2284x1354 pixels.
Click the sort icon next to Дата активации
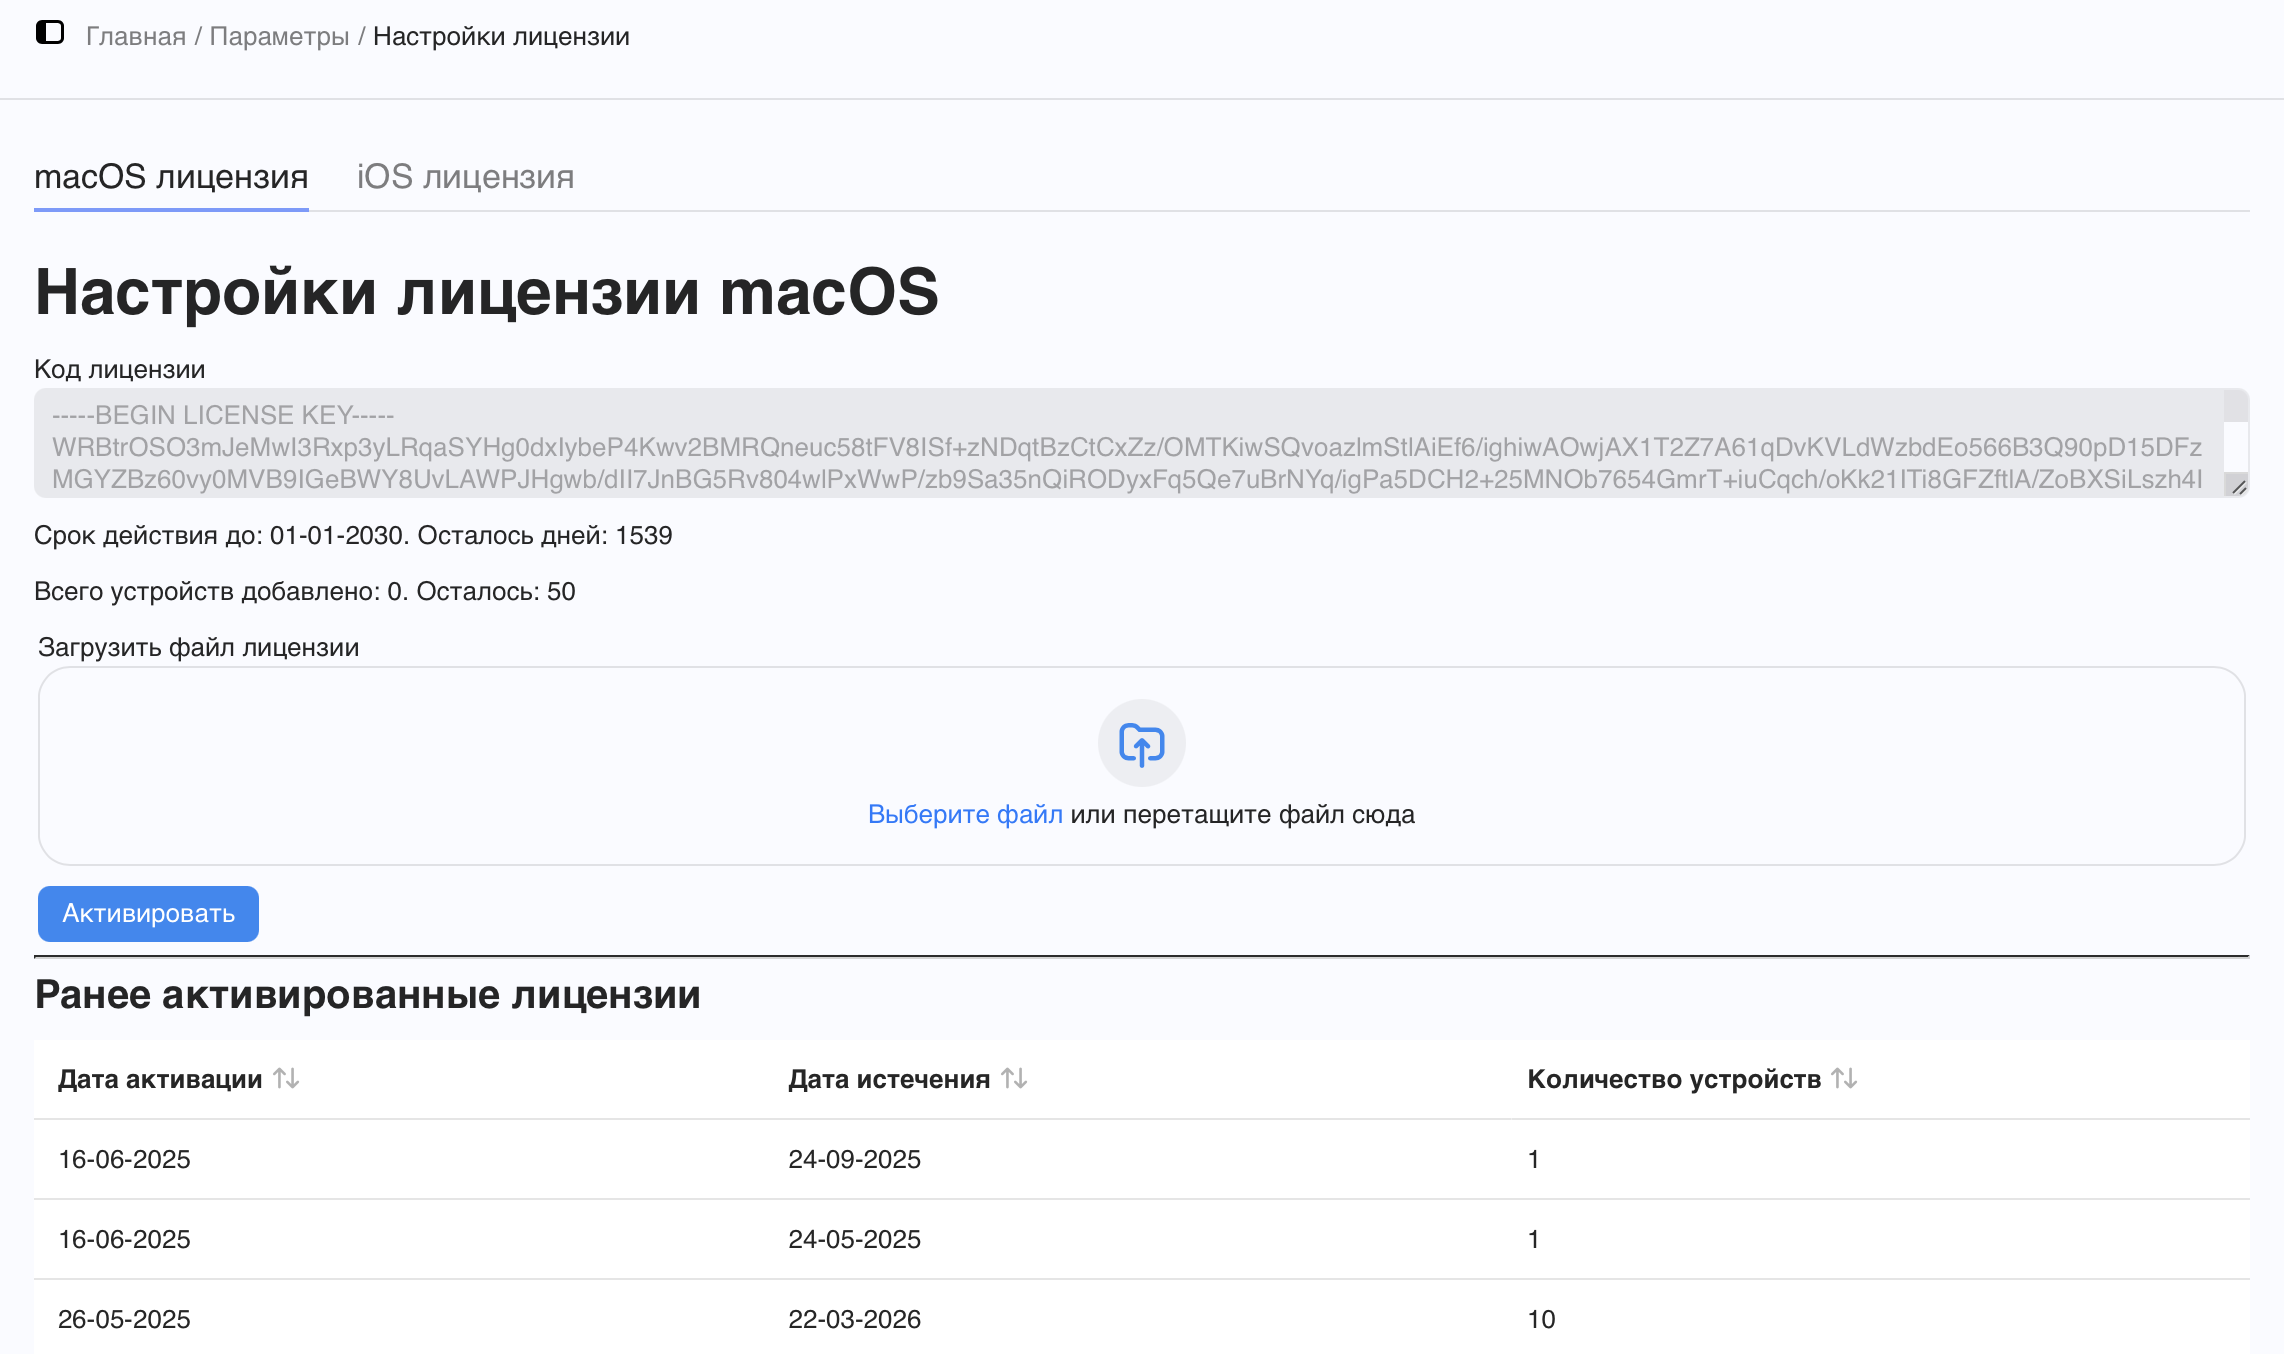coord(287,1079)
